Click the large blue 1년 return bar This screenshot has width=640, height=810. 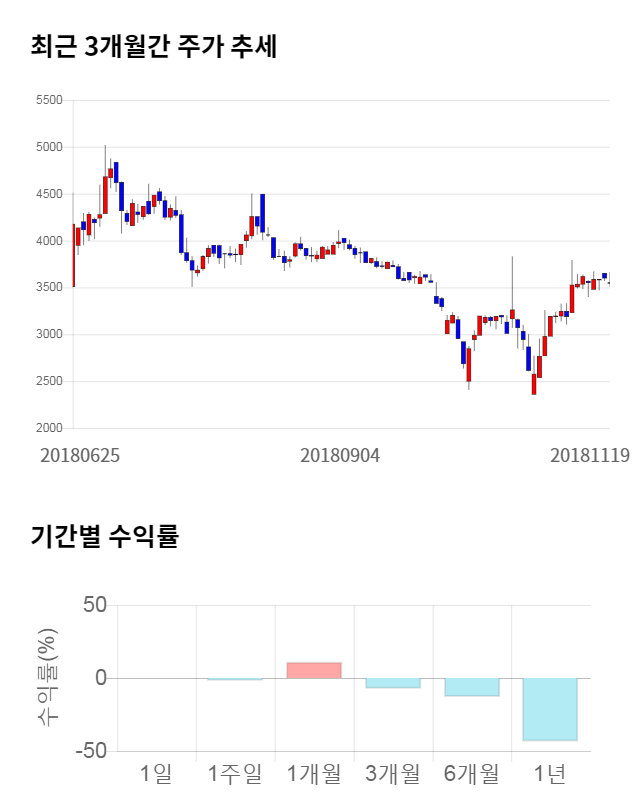[550, 709]
